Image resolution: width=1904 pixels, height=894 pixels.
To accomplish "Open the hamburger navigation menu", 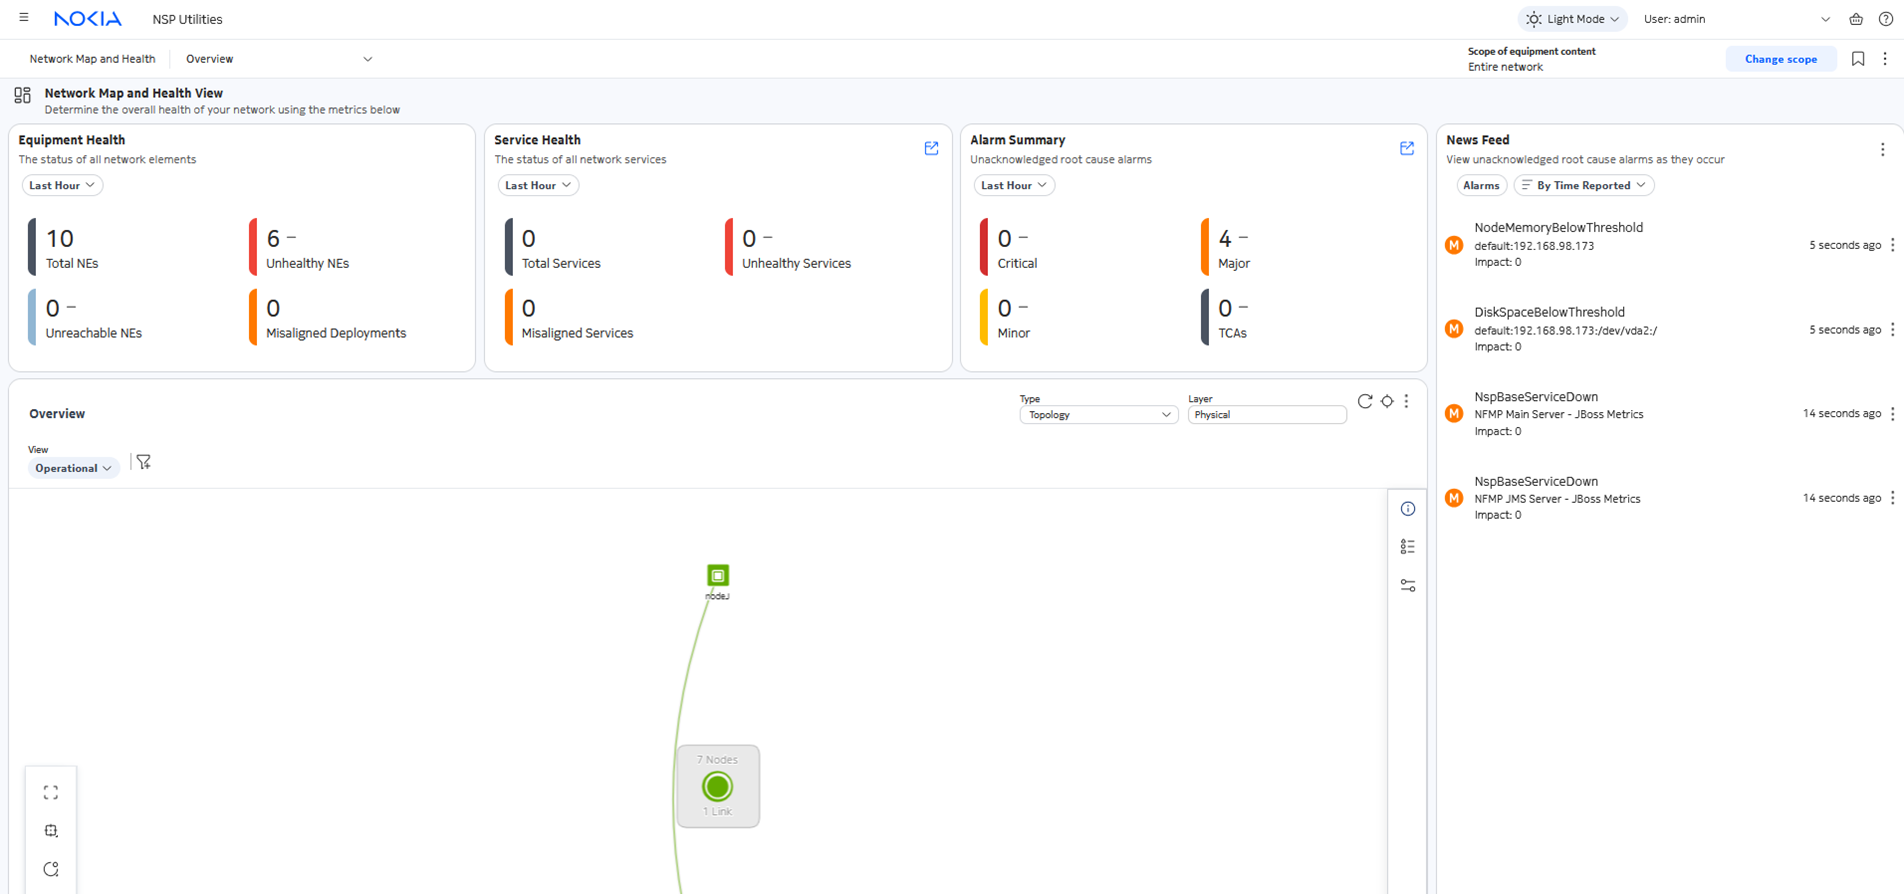I will pyautogui.click(x=24, y=18).
